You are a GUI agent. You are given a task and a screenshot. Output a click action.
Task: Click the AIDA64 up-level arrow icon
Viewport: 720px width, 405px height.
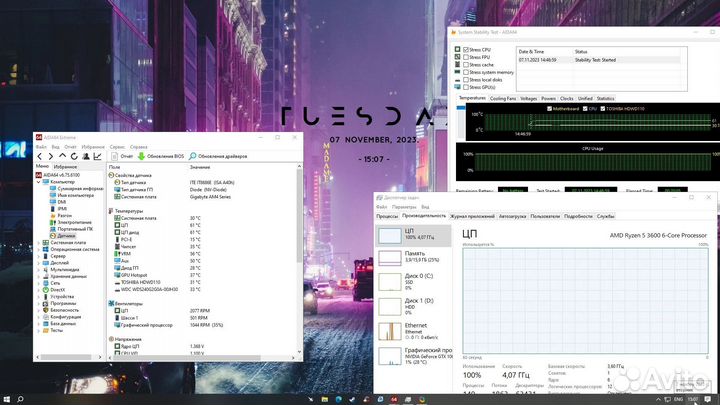coord(62,157)
